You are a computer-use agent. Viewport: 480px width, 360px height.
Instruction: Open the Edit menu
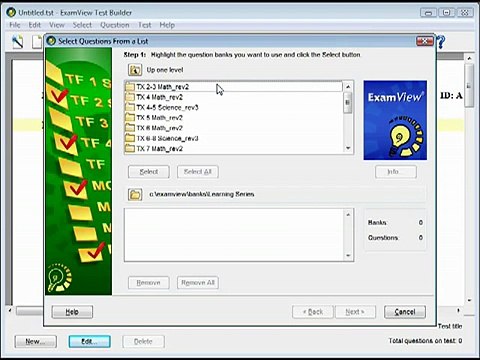[x=35, y=25]
